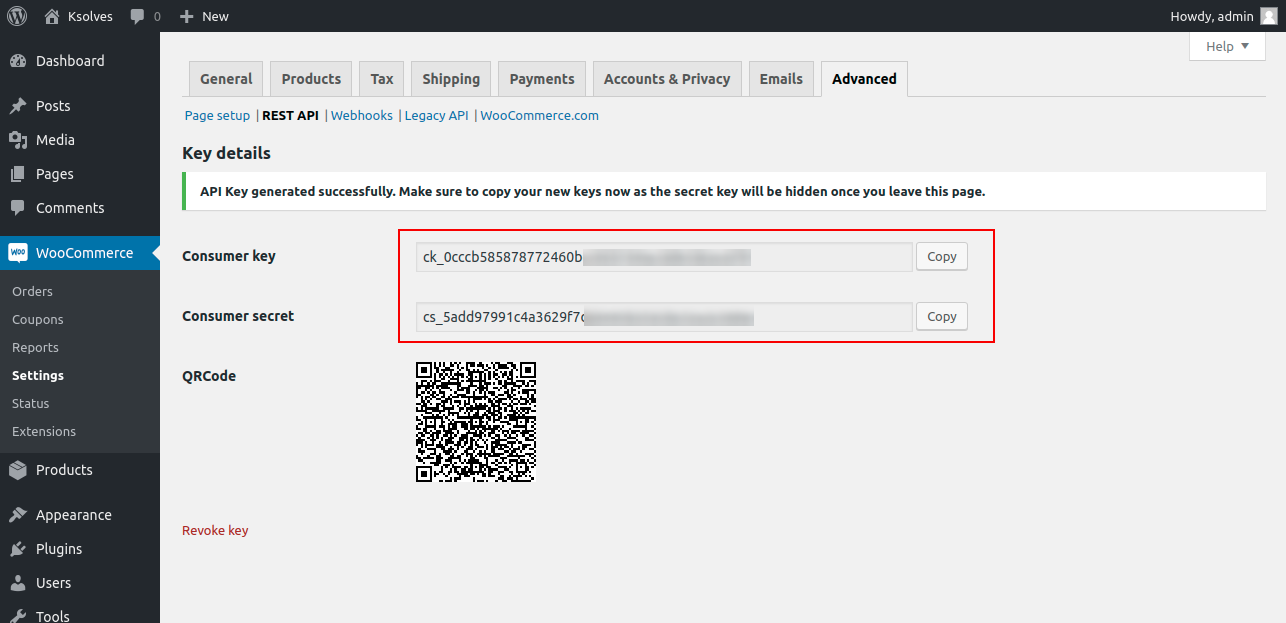Switch to the Shipping tab

(450, 79)
